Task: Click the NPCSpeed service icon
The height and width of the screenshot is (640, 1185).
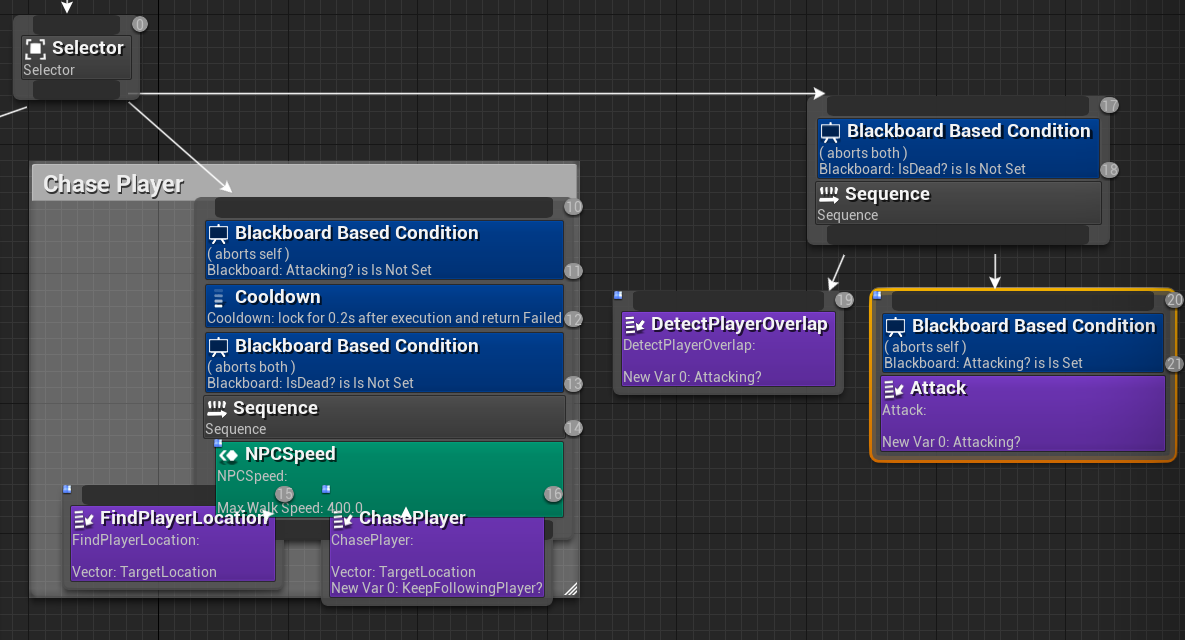Action: pyautogui.click(x=228, y=455)
